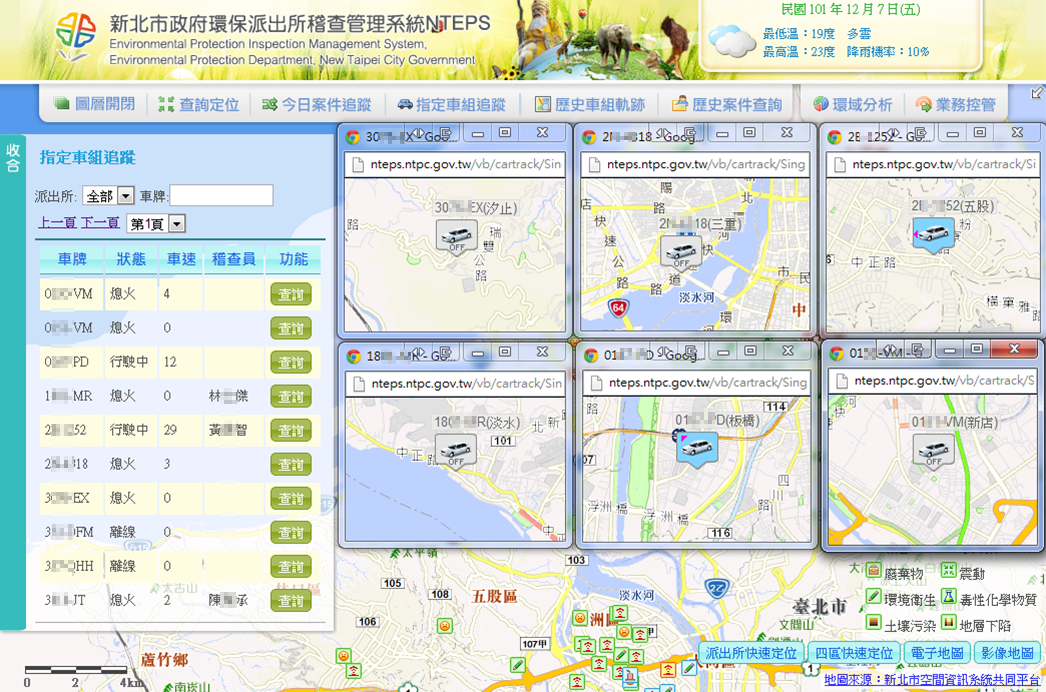Click the 地層下陷 subsidence legend icon
The height and width of the screenshot is (692, 1046).
948,623
